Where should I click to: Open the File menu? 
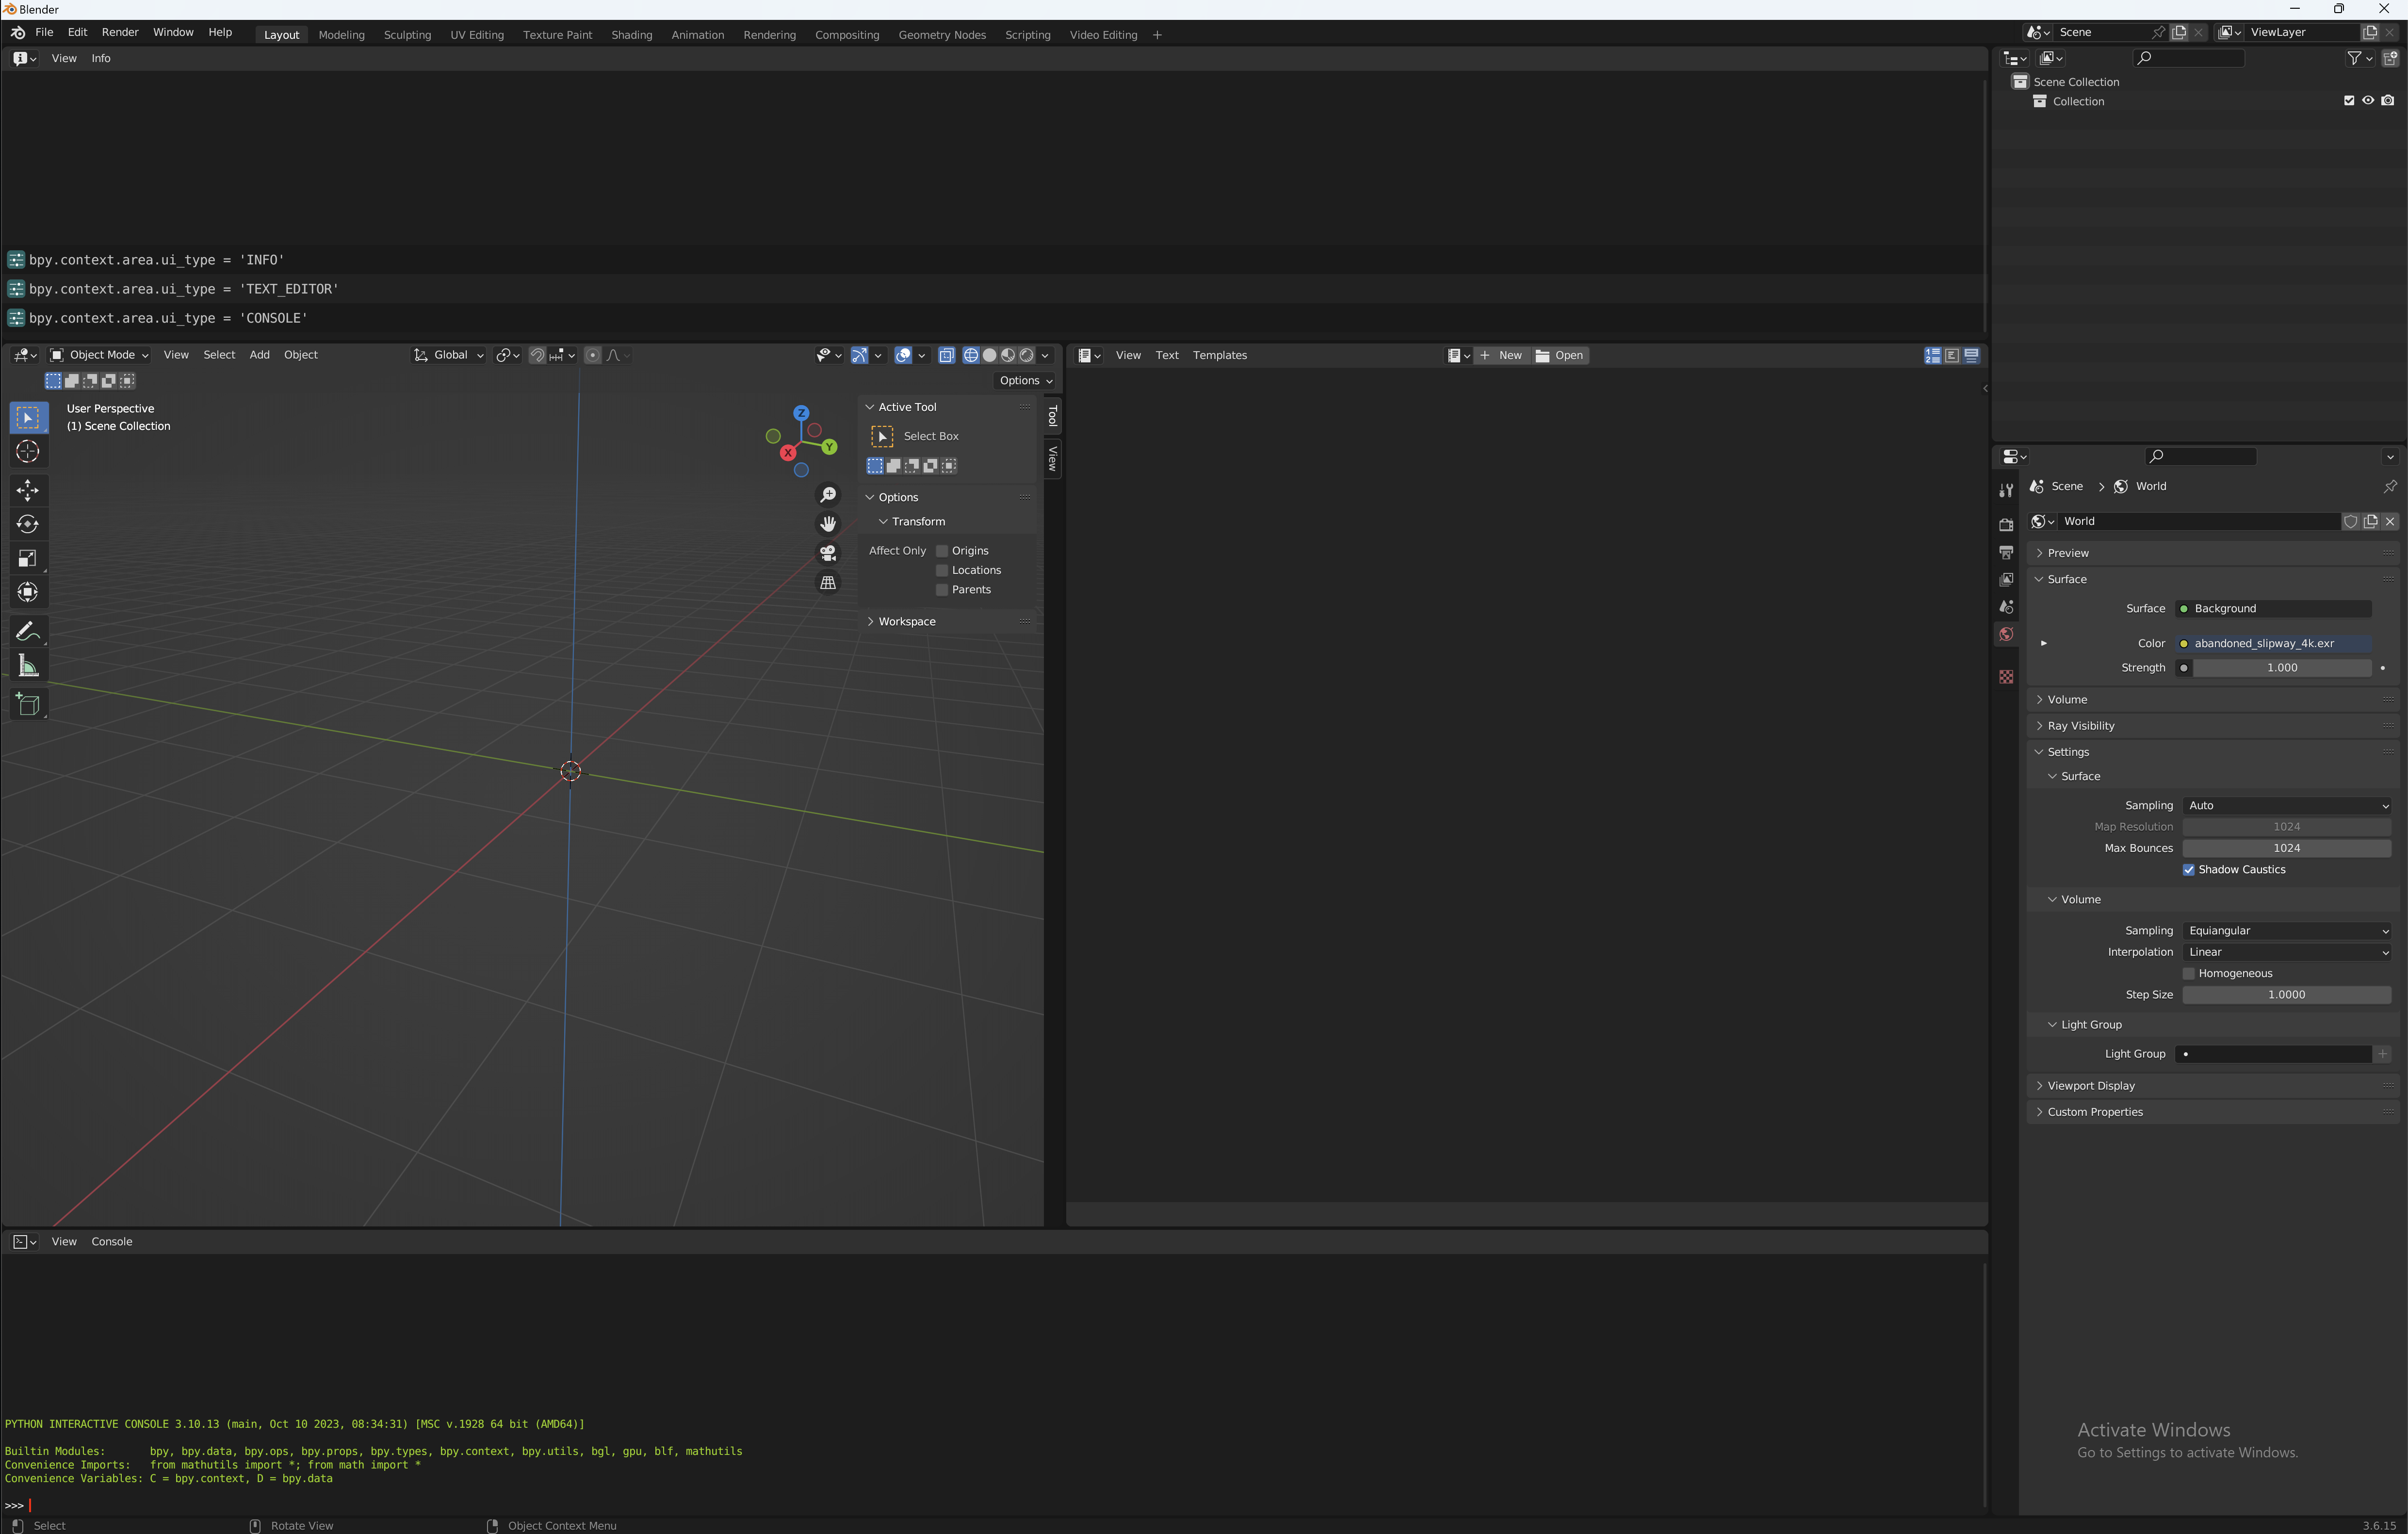pyautogui.click(x=44, y=32)
